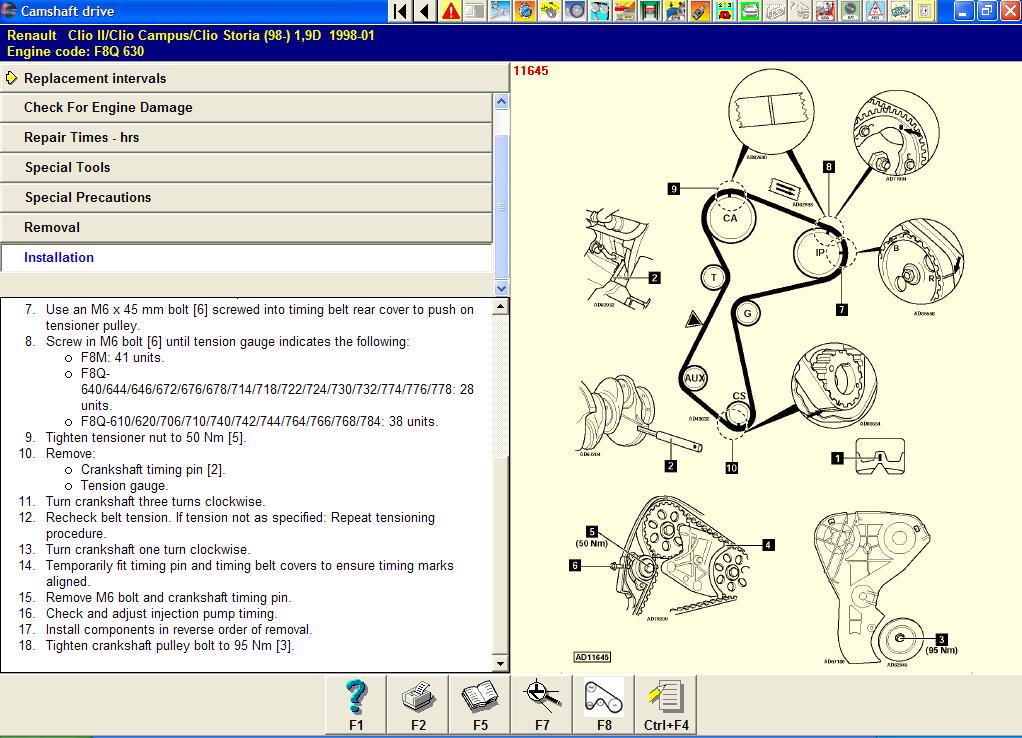The height and width of the screenshot is (738, 1022).
Task: Open the Ctrl+F4 notes button
Action: tap(665, 705)
